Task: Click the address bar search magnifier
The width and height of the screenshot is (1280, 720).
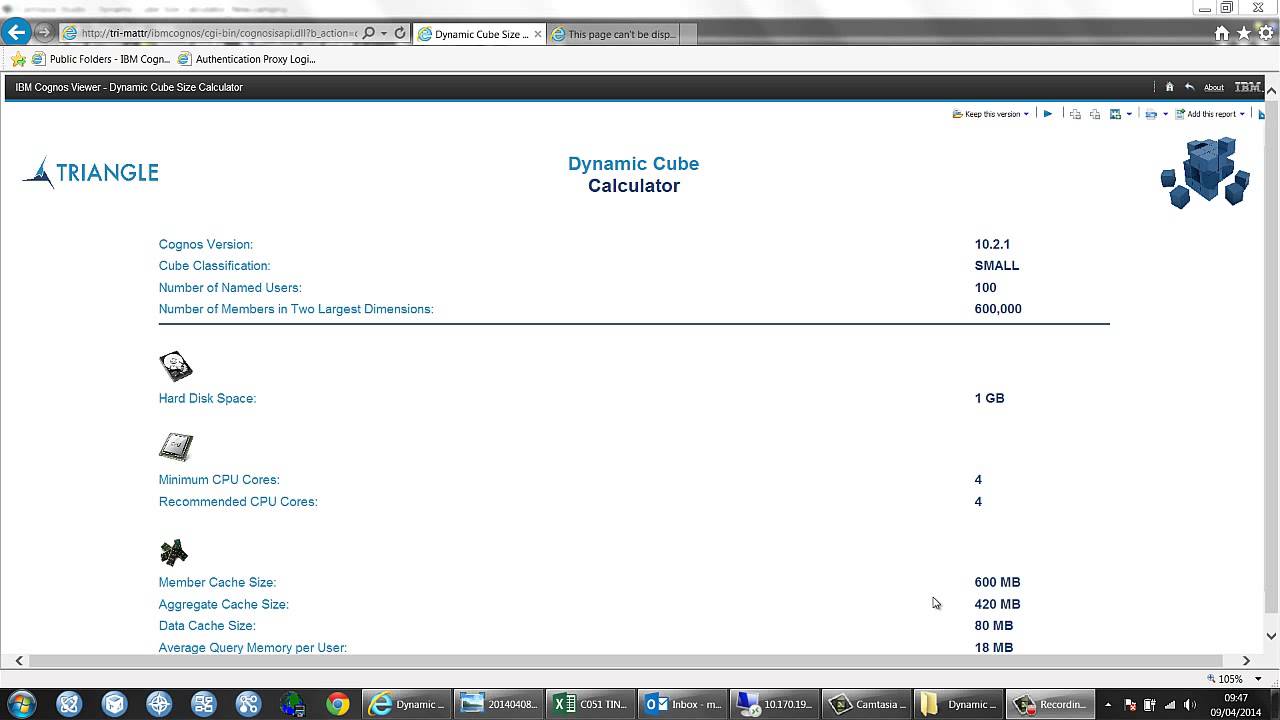Action: click(369, 33)
